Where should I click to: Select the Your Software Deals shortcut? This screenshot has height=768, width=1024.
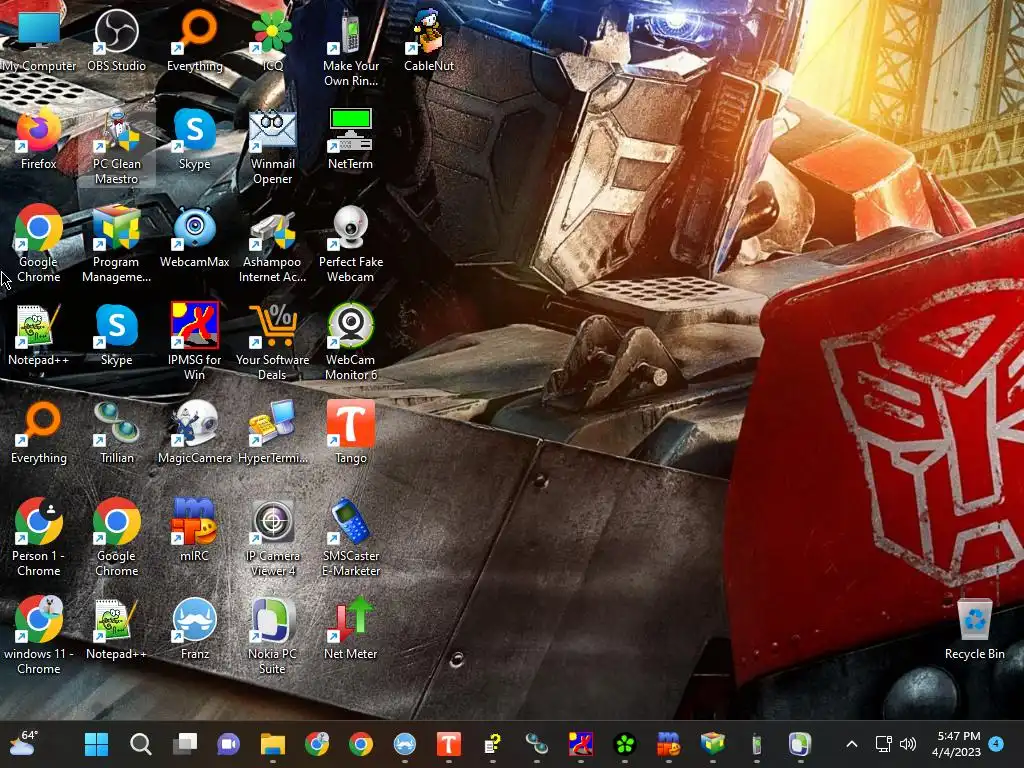[x=272, y=341]
